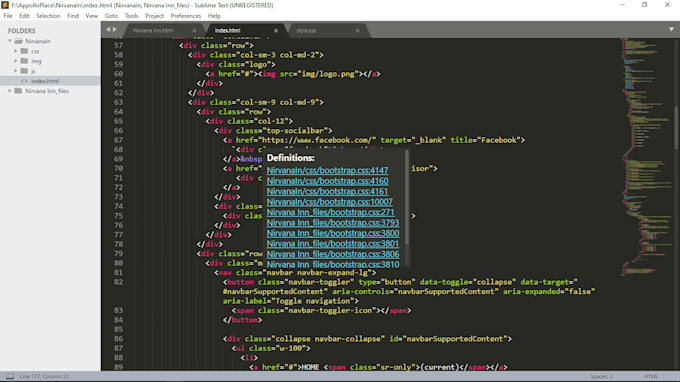Expand the js folder
This screenshot has width=680, height=382.
tap(16, 71)
